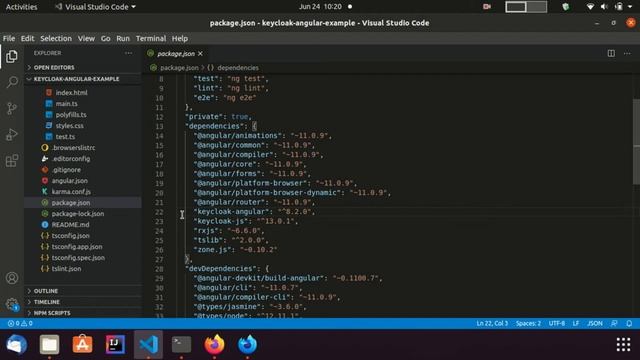
Task: Open main.ts in explorer
Action: [67, 104]
